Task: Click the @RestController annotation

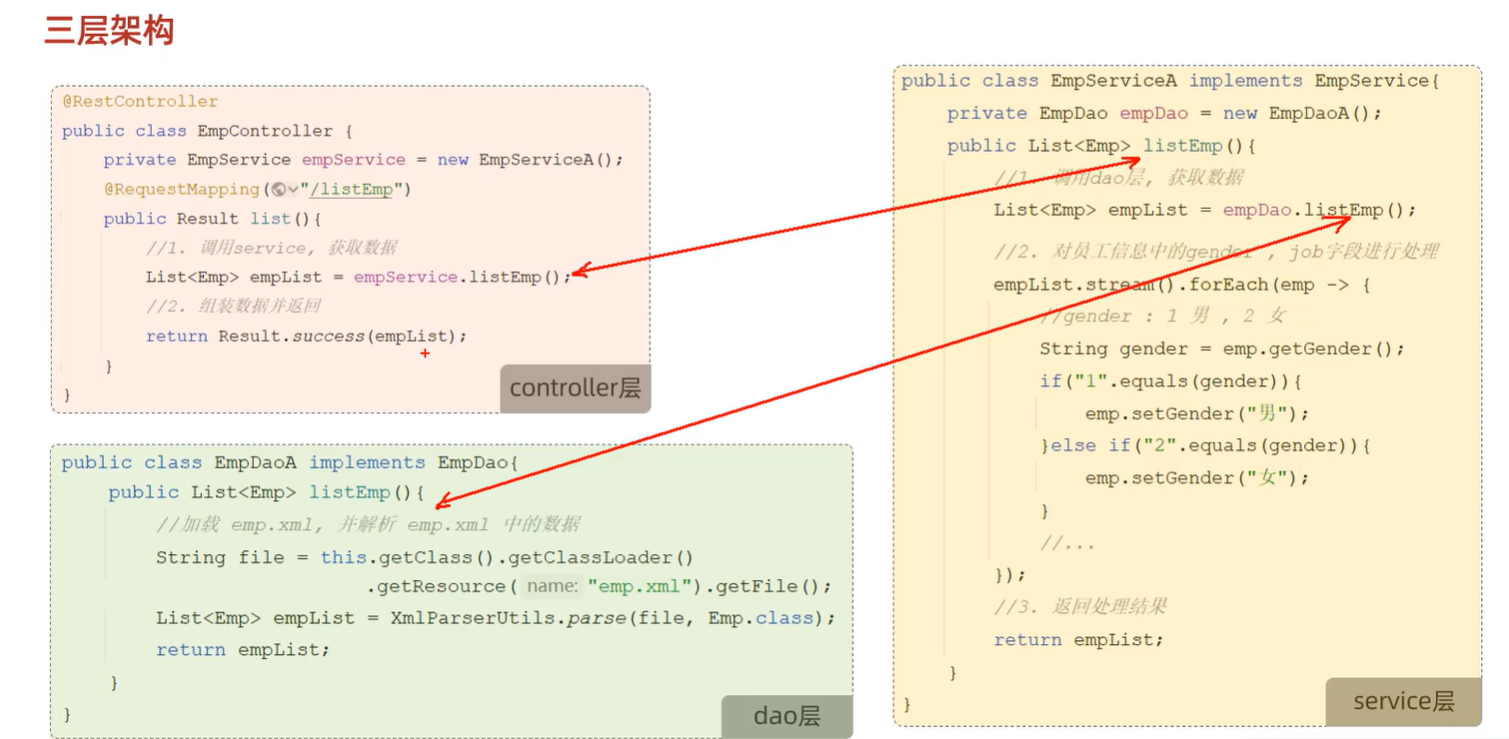Action: click(x=140, y=102)
